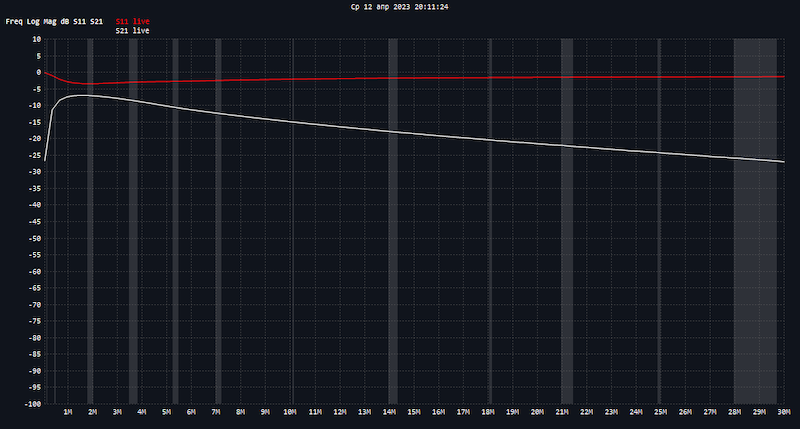
Task: Click the wide shaded band between 28M and 30M
Action: point(755,220)
